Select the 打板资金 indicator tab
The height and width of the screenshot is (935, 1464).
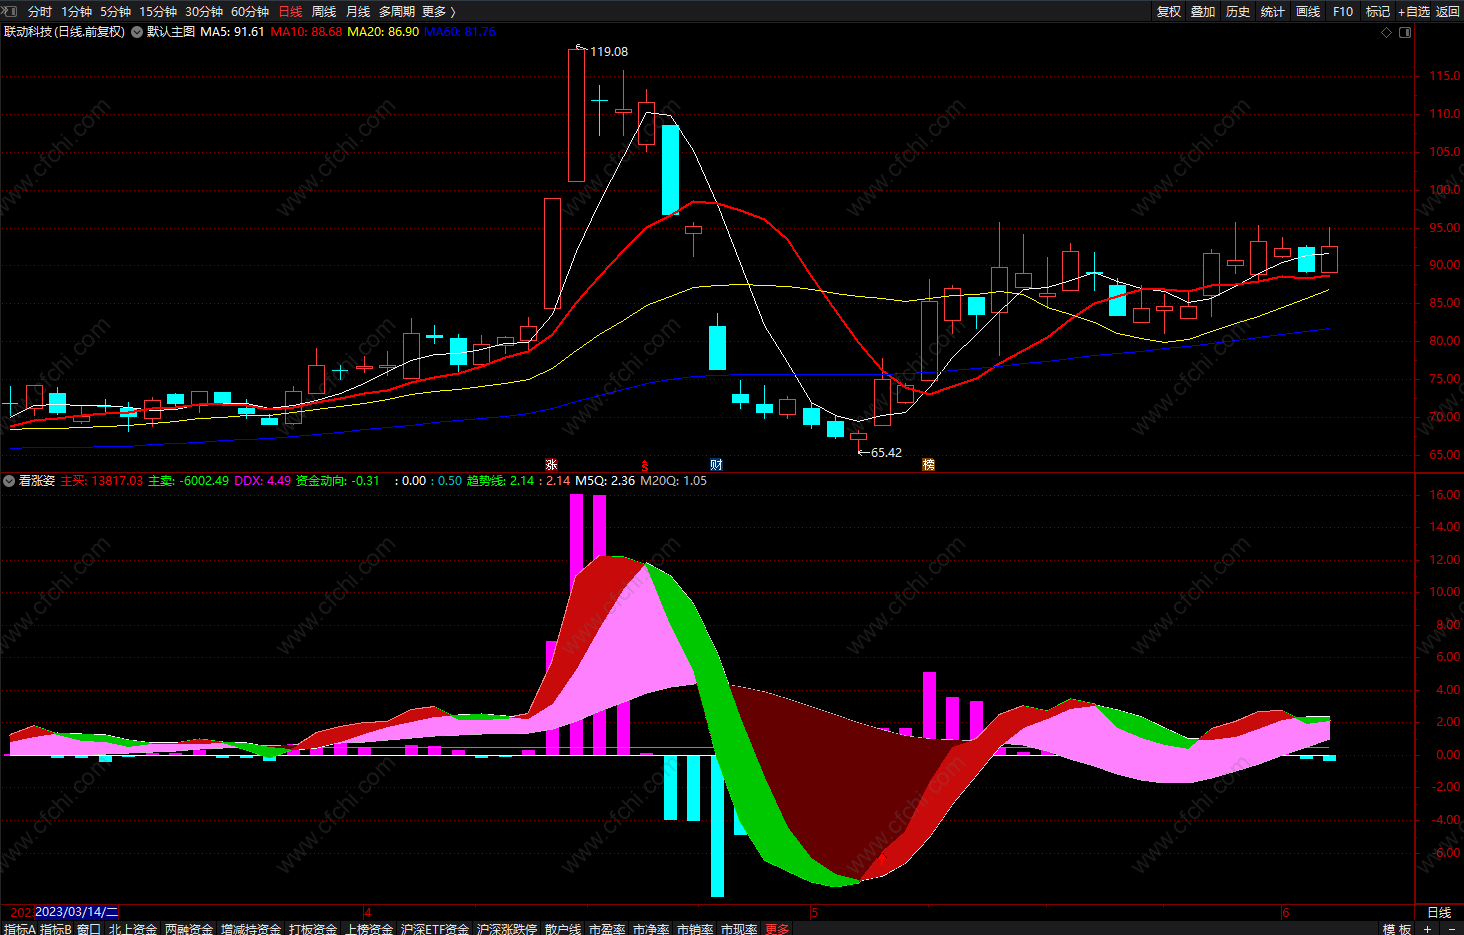tap(313, 929)
